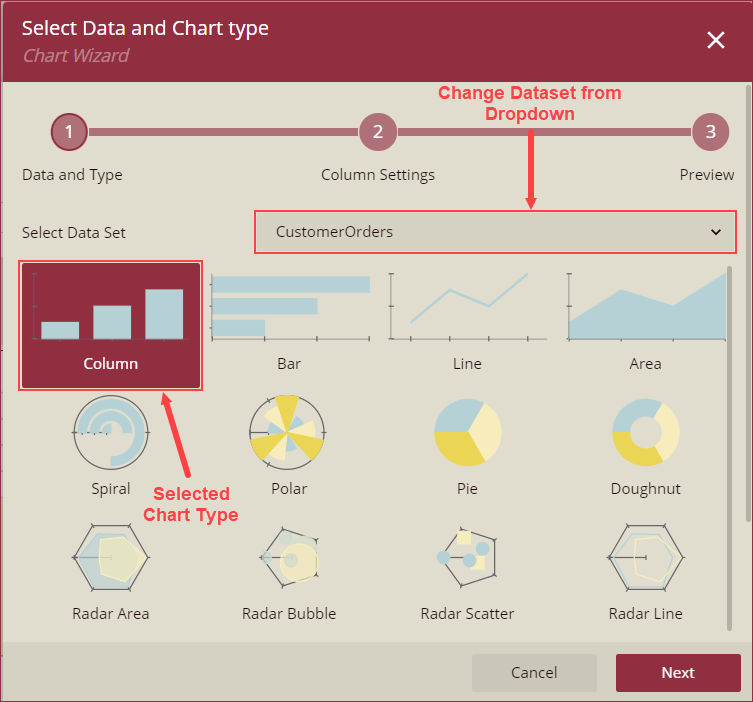Pick the Pie chart type
The image size is (753, 702).
[467, 446]
